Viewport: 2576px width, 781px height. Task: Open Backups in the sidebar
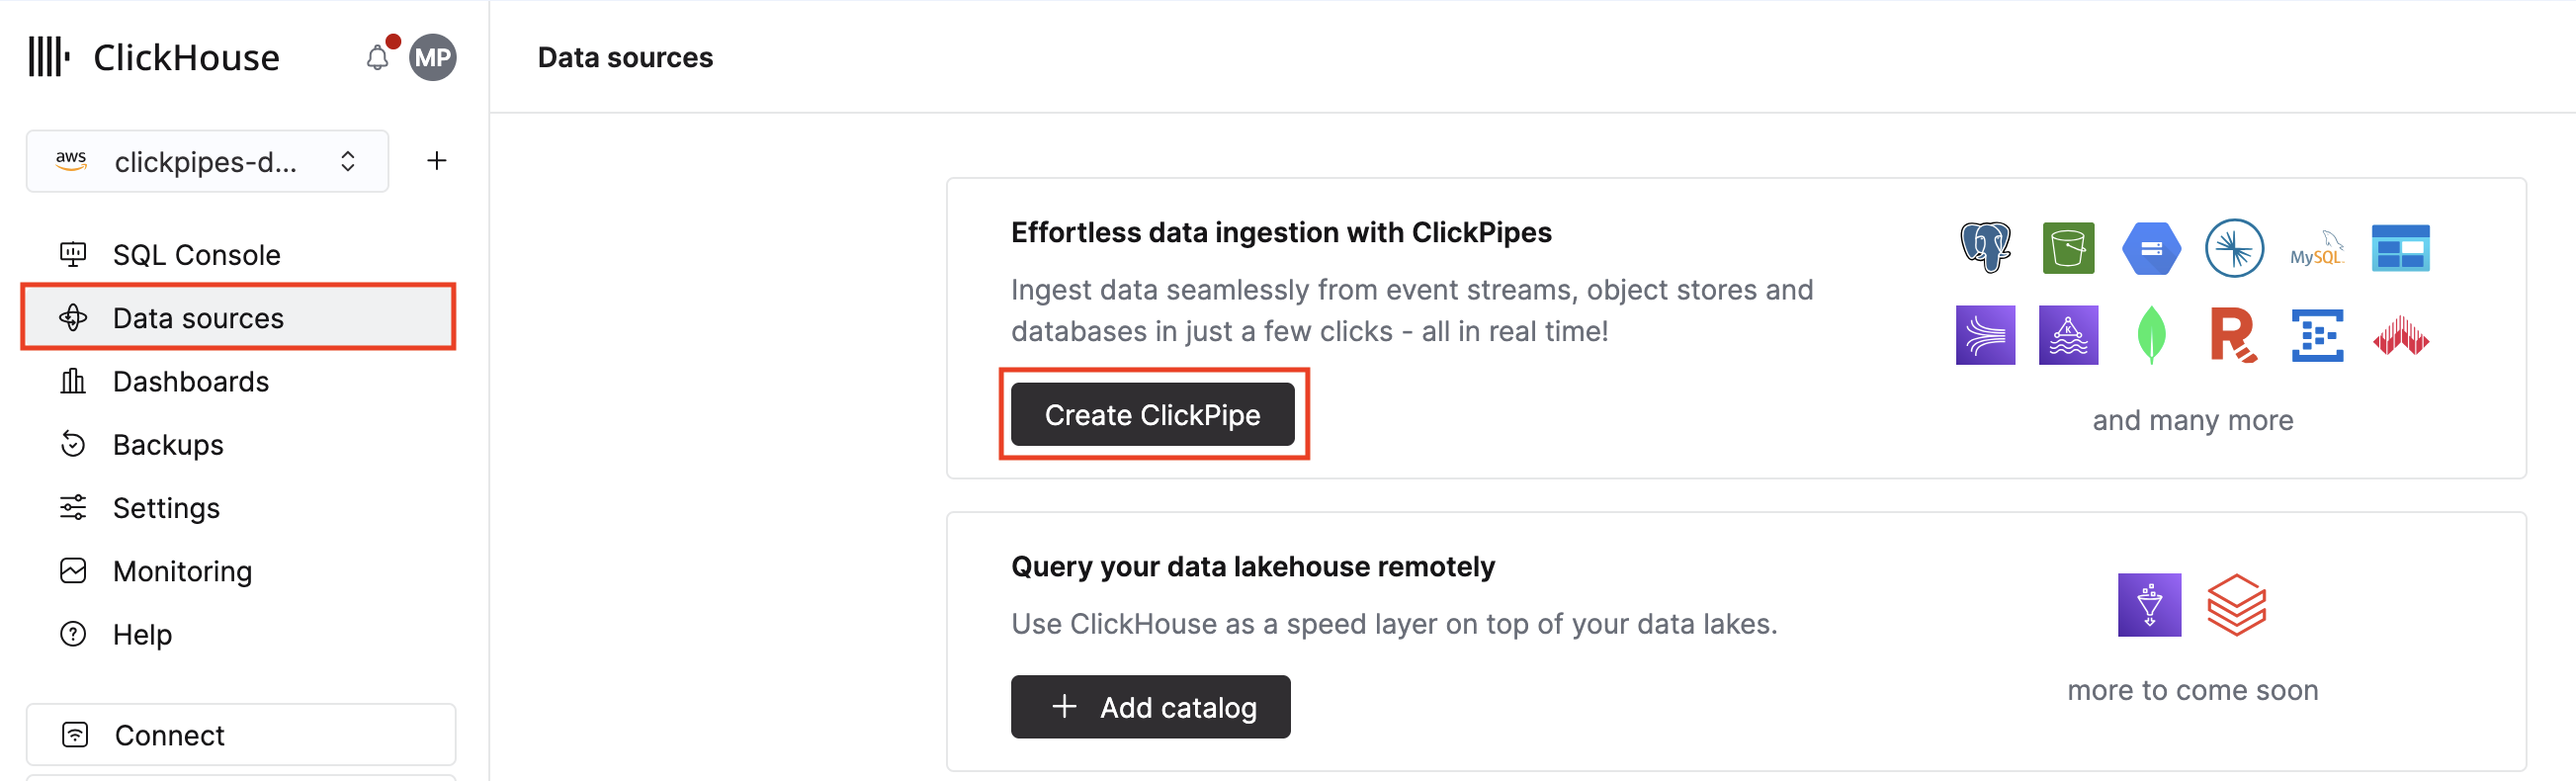(x=168, y=445)
